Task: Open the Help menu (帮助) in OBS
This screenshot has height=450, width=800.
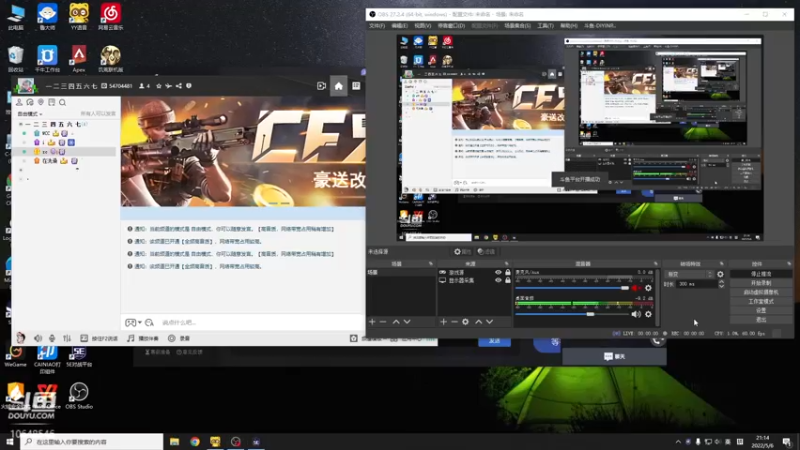Action: click(x=568, y=26)
